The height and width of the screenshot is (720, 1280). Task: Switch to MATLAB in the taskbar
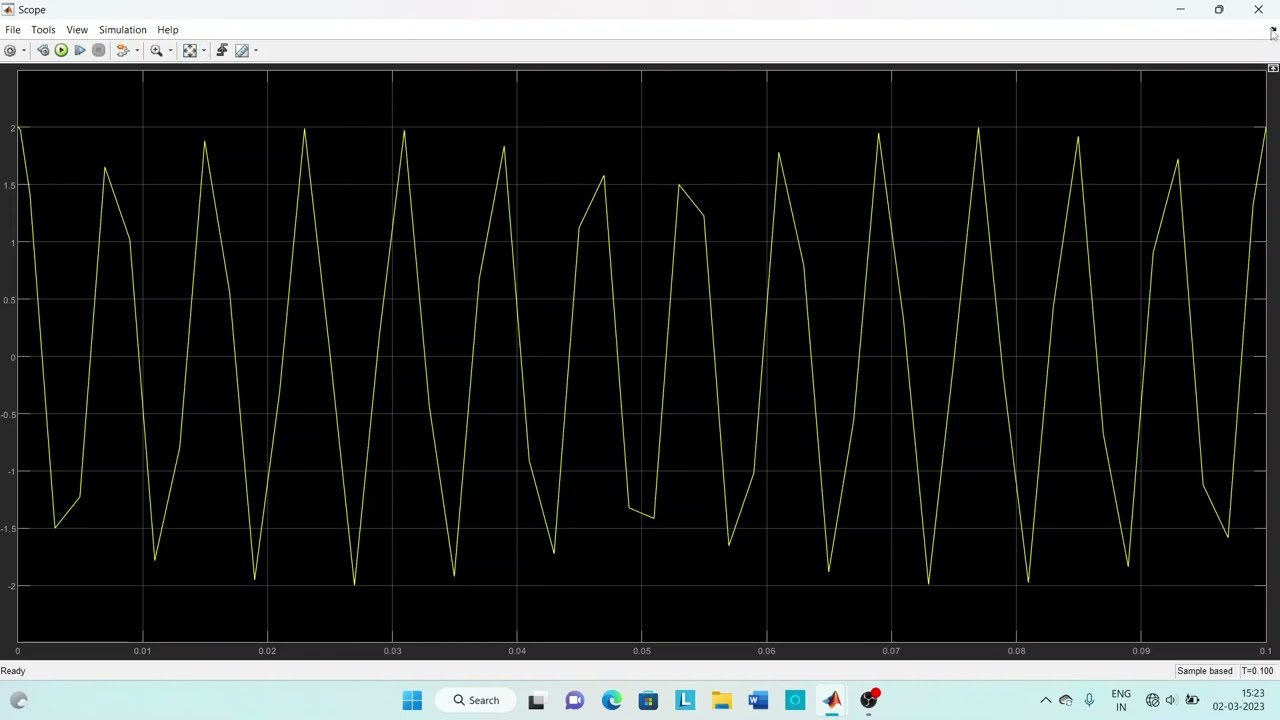click(832, 700)
